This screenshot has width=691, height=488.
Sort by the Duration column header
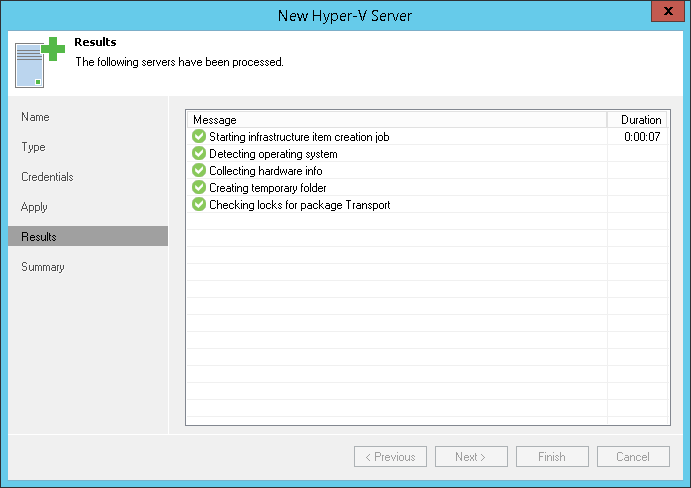pyautogui.click(x=640, y=120)
